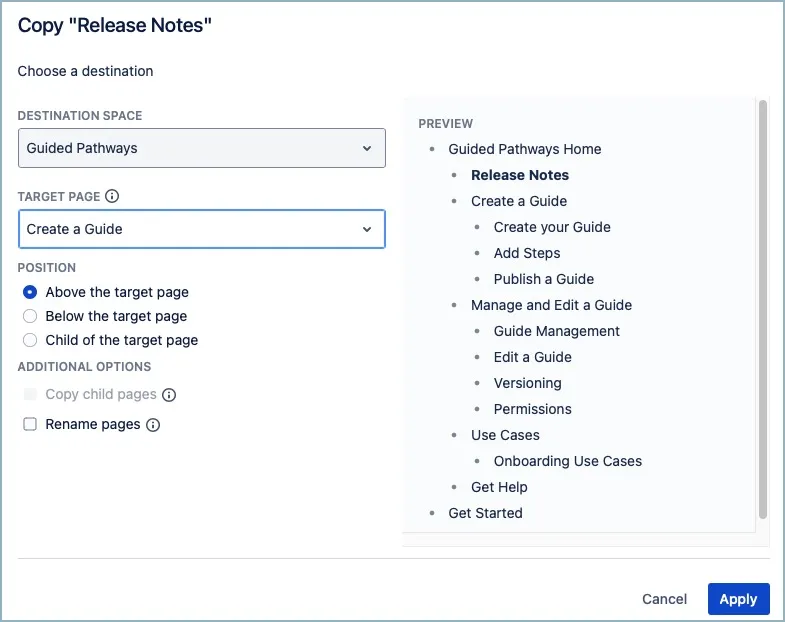Click Add Steps in preview
Screen dimensions: 785x622
pyautogui.click(x=527, y=253)
